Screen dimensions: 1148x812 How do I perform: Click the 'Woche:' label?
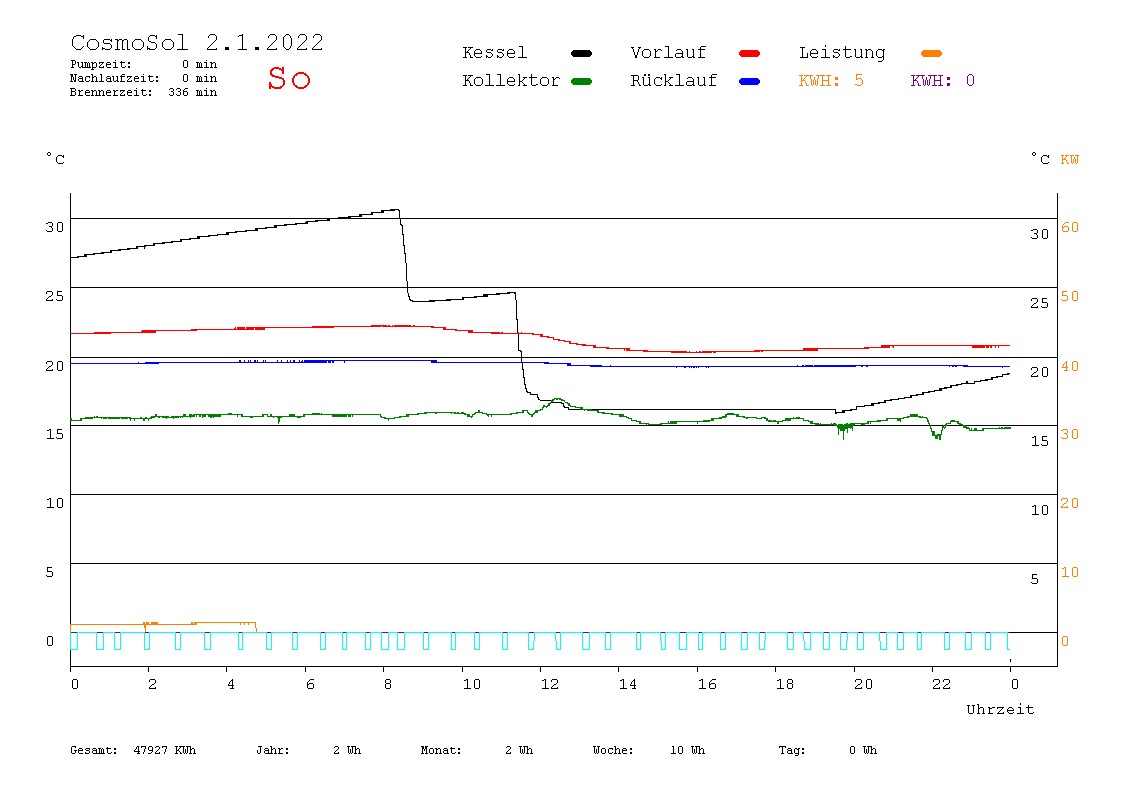click(x=613, y=750)
